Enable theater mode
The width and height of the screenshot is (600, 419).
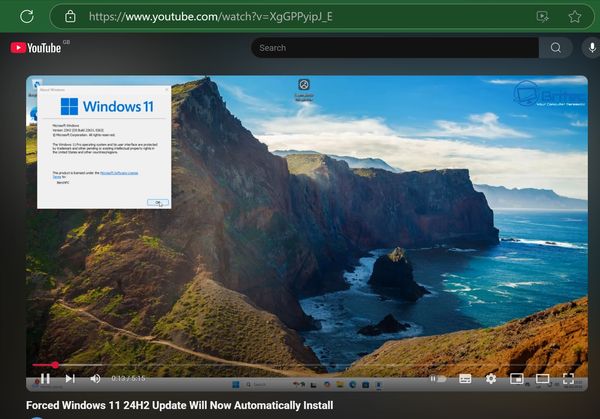543,378
